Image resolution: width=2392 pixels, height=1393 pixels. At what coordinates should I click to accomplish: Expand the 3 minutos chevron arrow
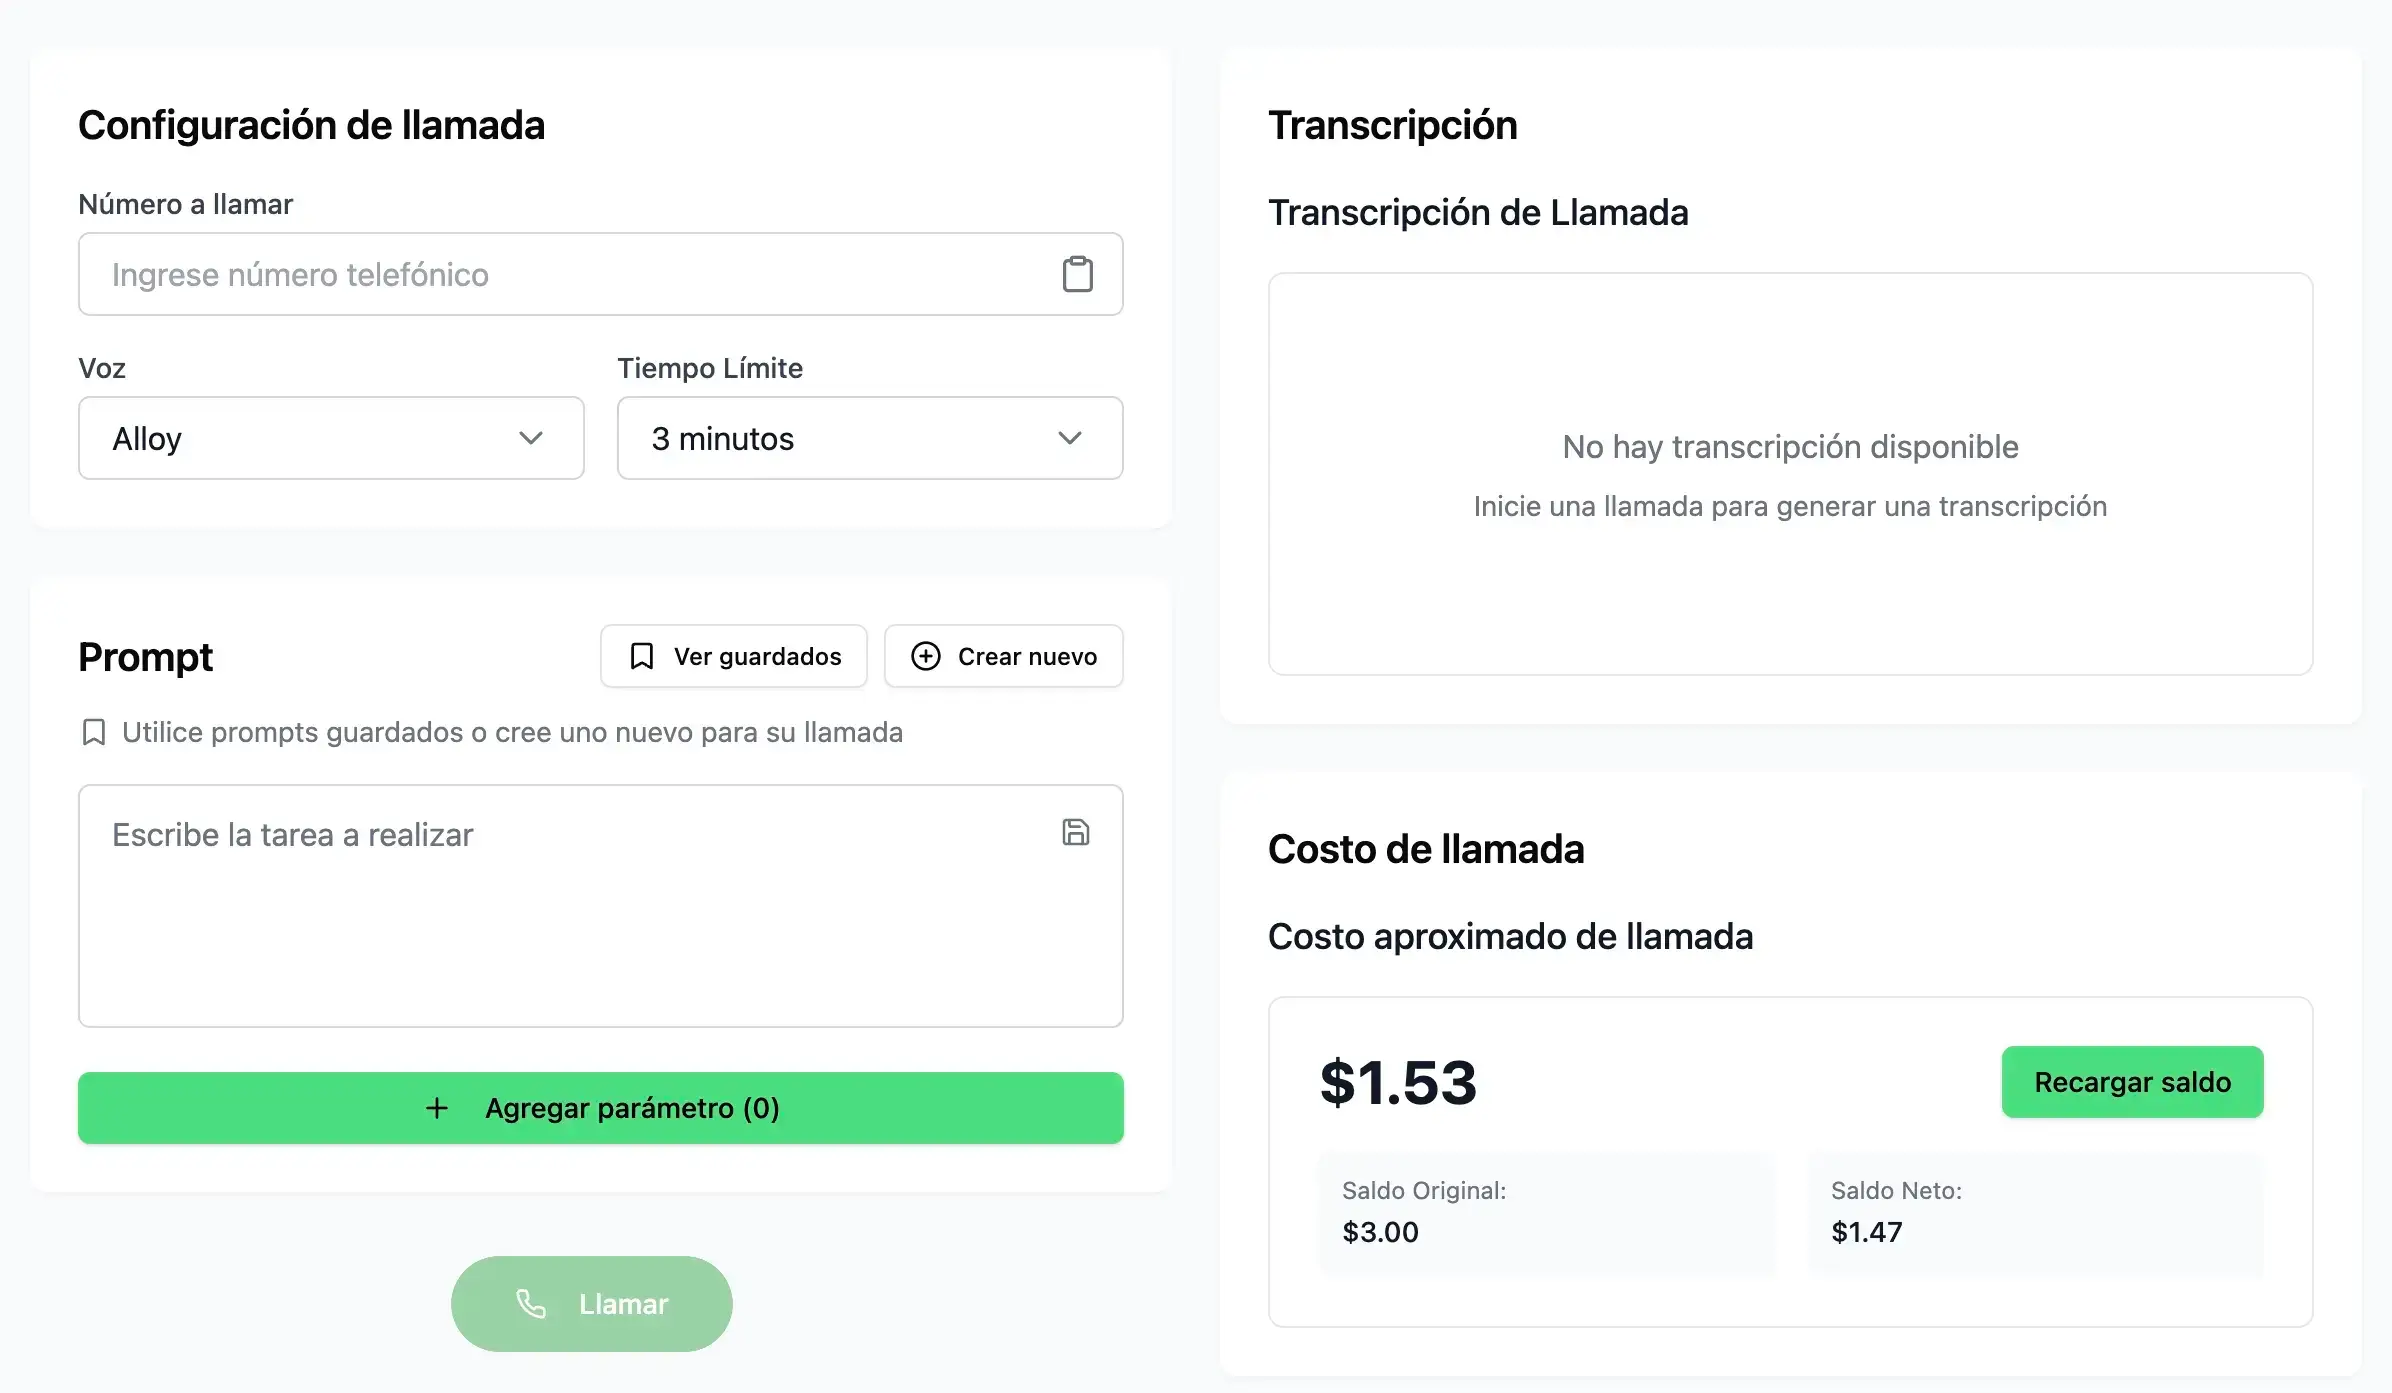point(1070,438)
